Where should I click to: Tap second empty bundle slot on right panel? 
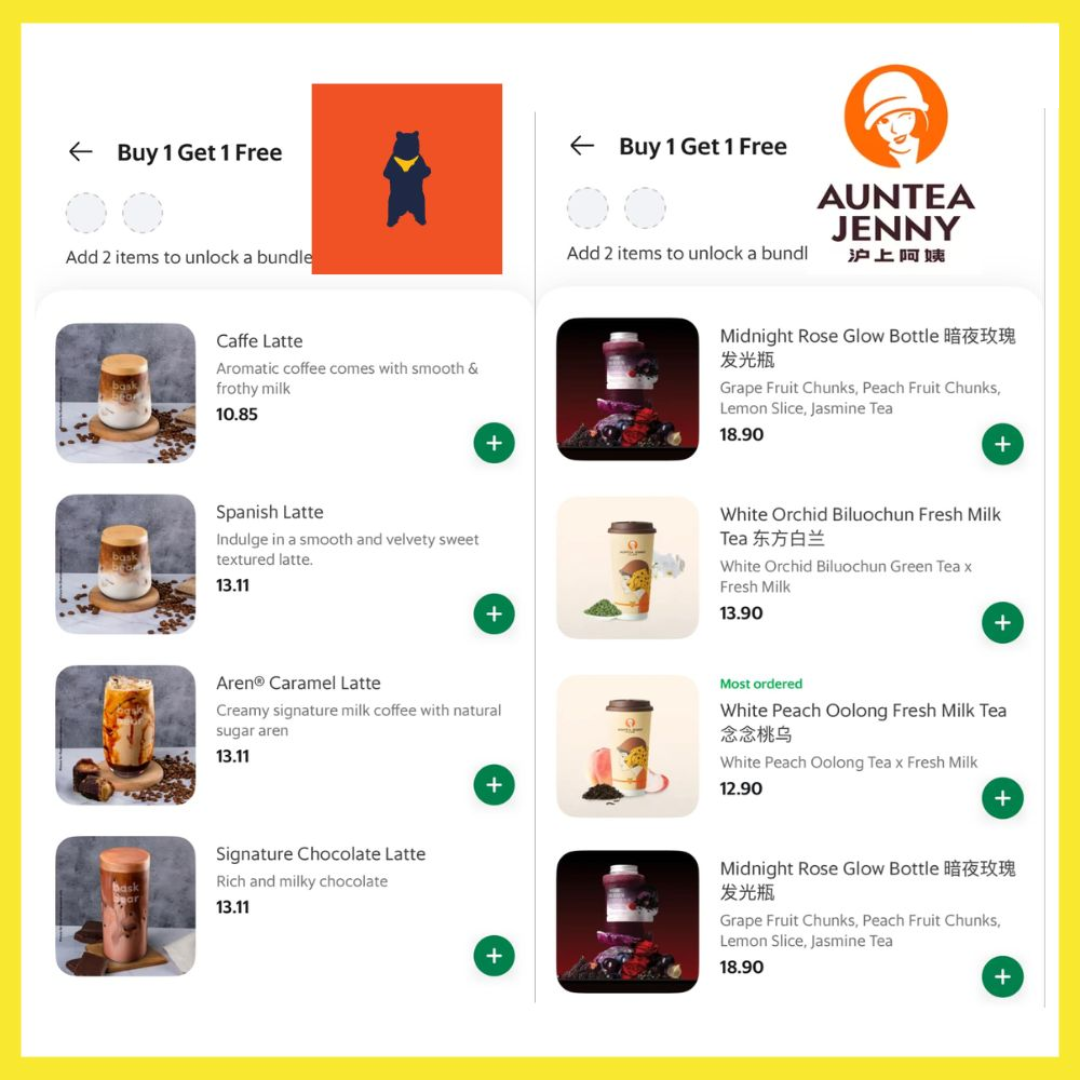point(645,207)
